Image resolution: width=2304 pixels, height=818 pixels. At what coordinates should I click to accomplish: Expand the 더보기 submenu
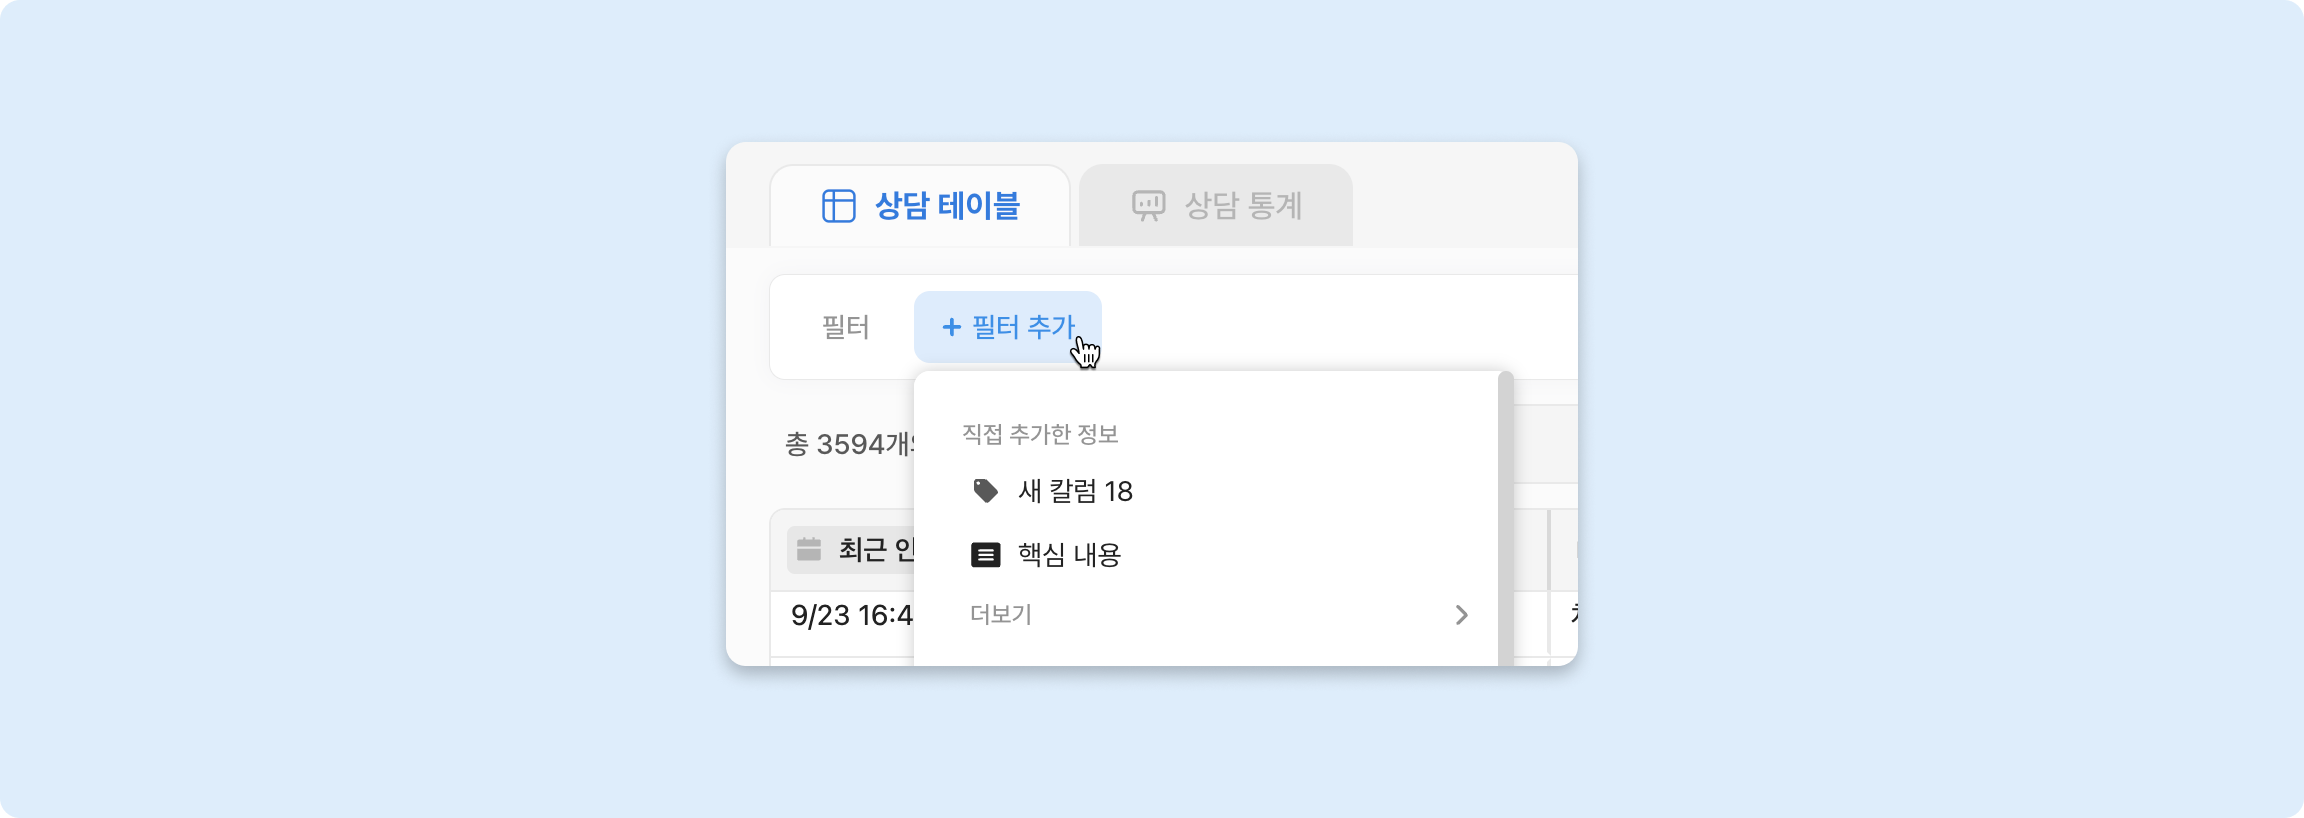(x=1001, y=614)
